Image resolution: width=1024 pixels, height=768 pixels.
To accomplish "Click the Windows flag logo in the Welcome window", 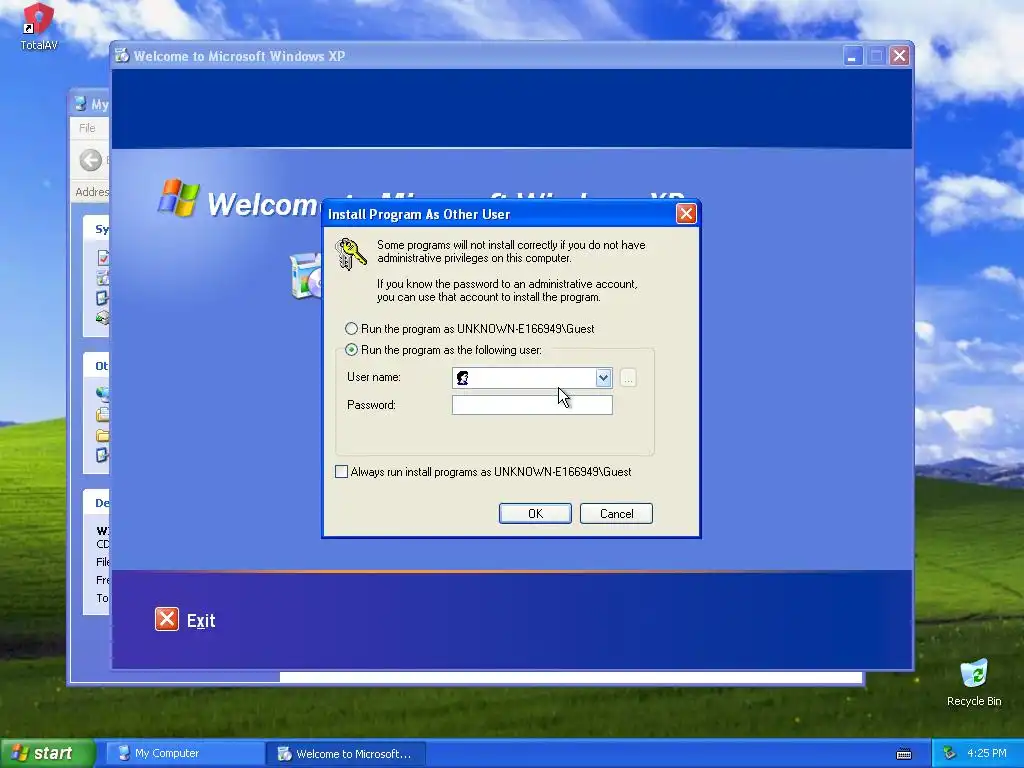I will (178, 198).
